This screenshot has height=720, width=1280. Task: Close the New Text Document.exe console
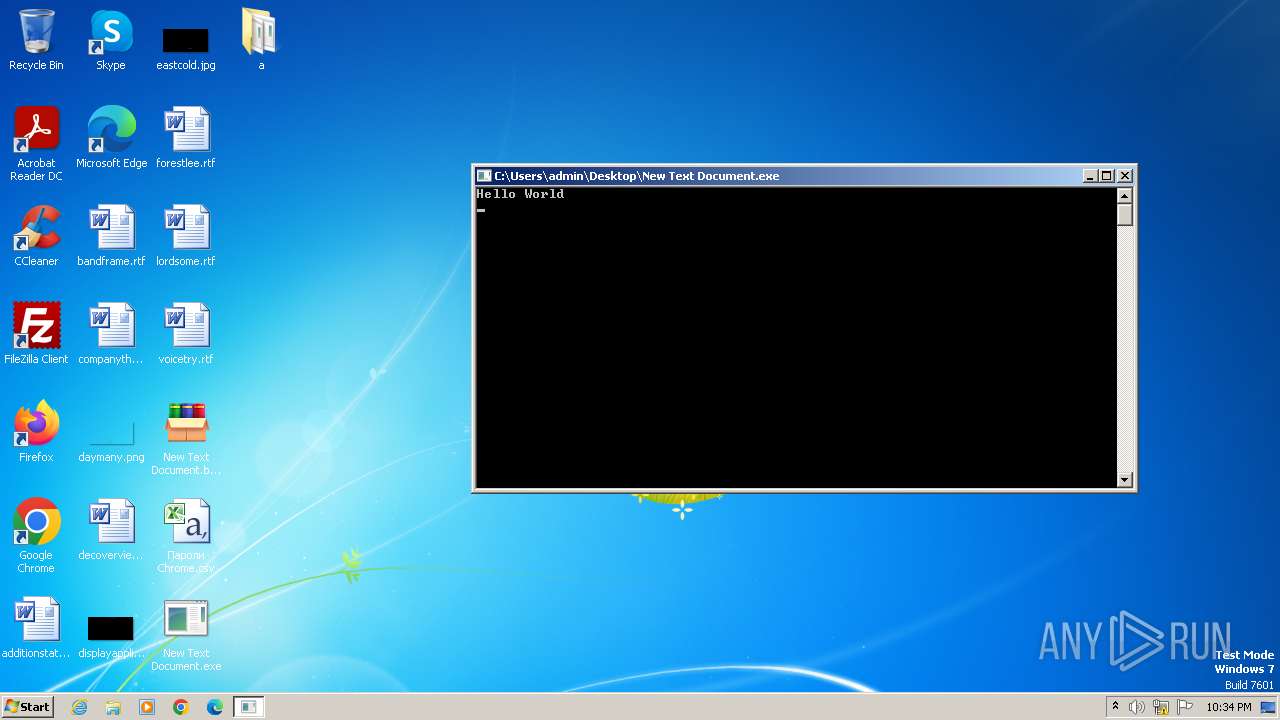pyautogui.click(x=1125, y=176)
